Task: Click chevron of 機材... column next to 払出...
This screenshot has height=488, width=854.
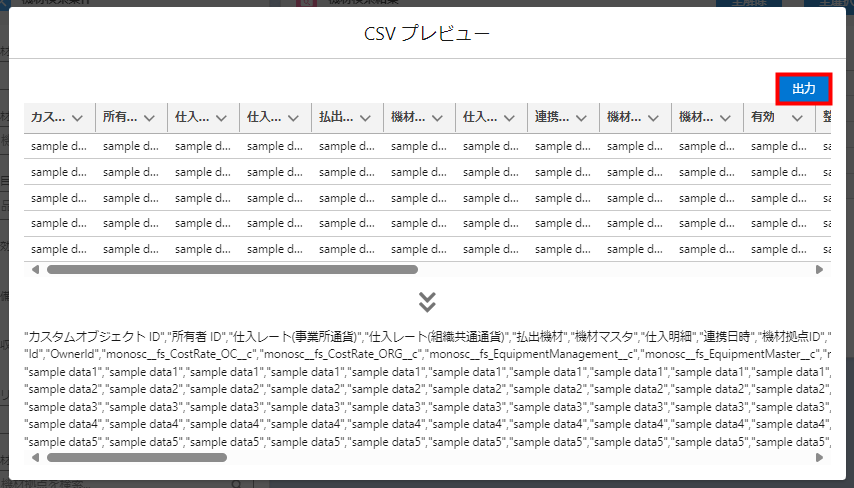Action: point(437,118)
